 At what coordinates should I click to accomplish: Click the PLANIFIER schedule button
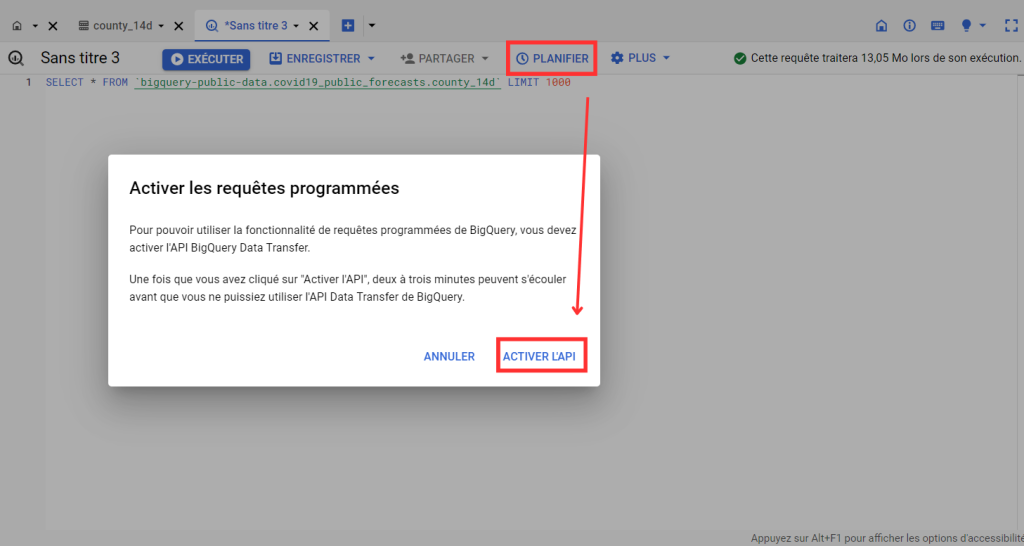pos(552,58)
